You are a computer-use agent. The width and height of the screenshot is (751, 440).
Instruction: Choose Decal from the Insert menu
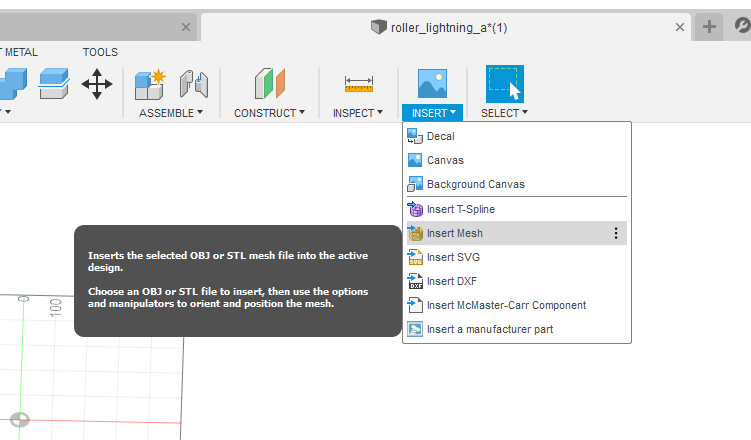517,136
